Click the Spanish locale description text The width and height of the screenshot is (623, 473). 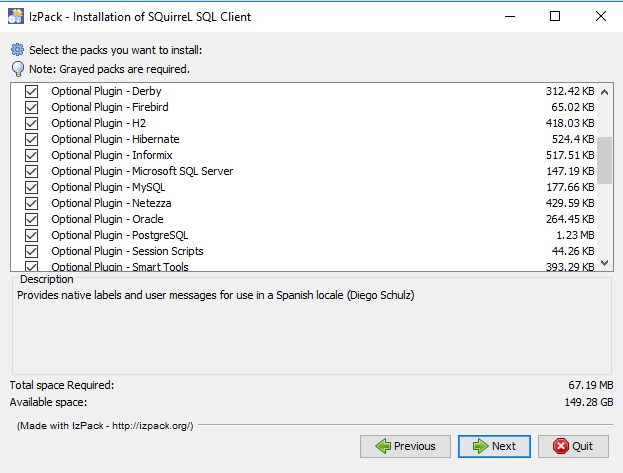click(216, 295)
